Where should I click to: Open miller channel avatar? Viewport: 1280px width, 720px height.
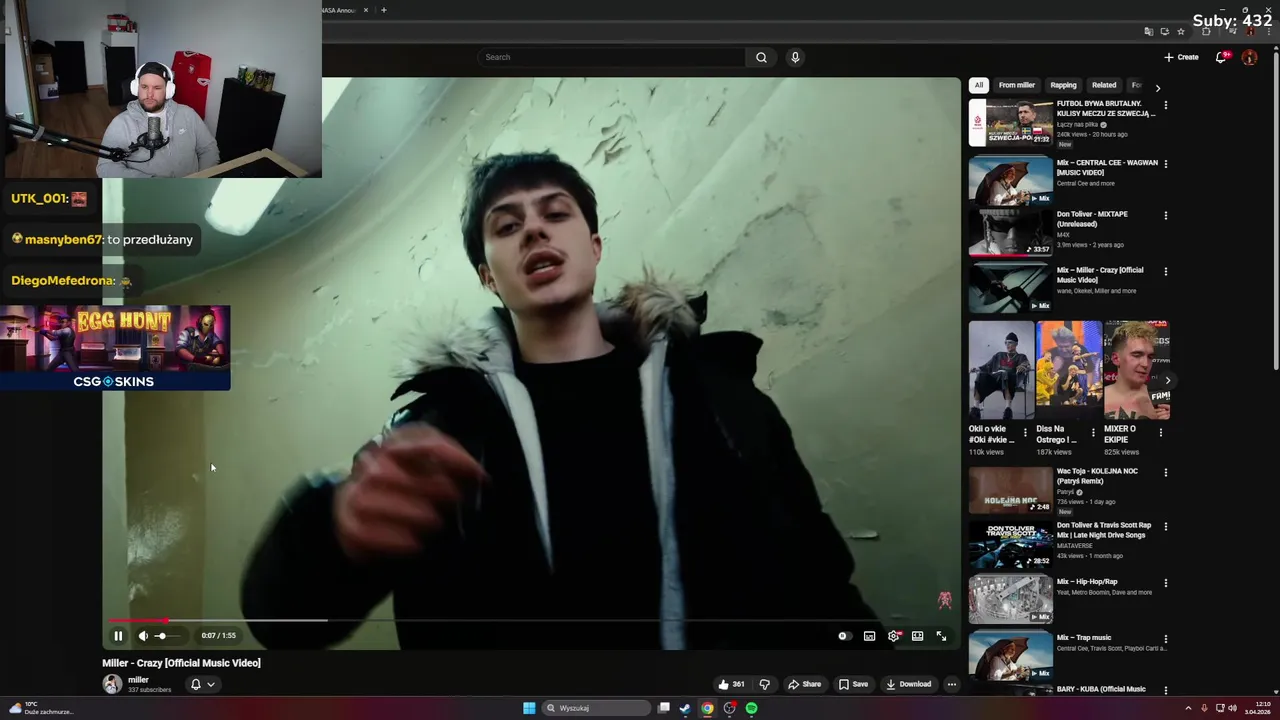coord(112,684)
